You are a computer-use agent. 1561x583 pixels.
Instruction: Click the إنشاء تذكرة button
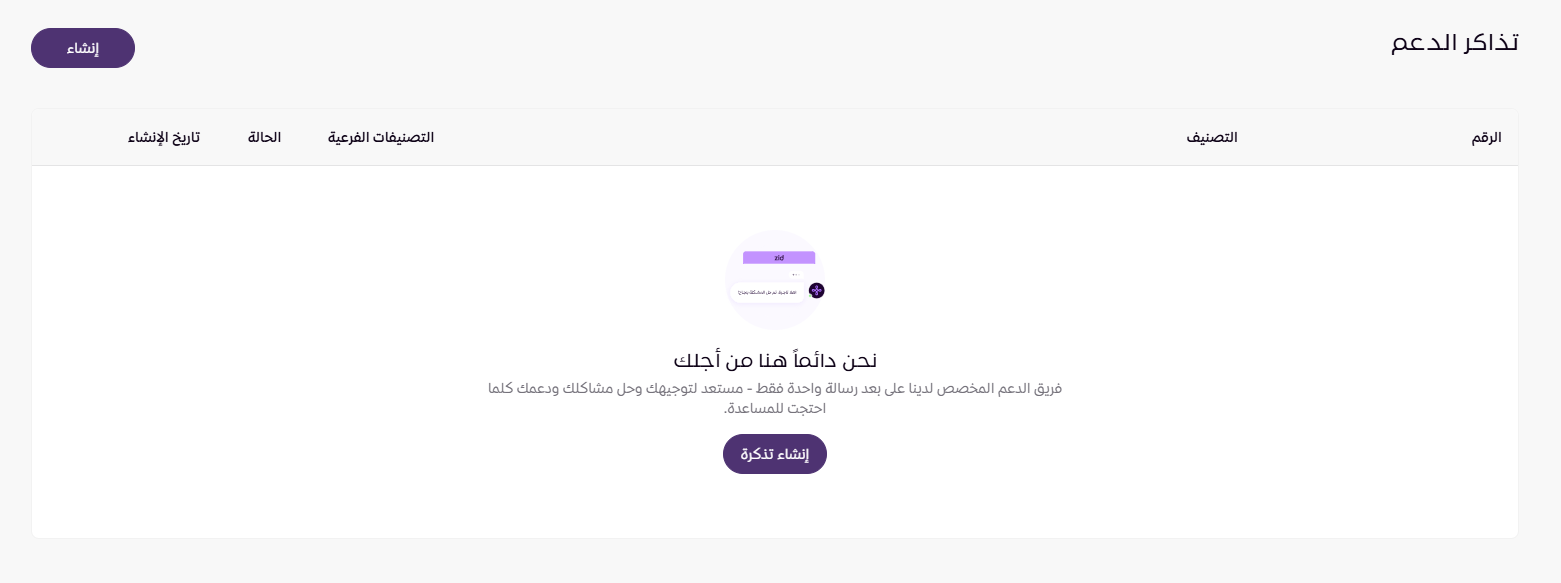point(775,454)
